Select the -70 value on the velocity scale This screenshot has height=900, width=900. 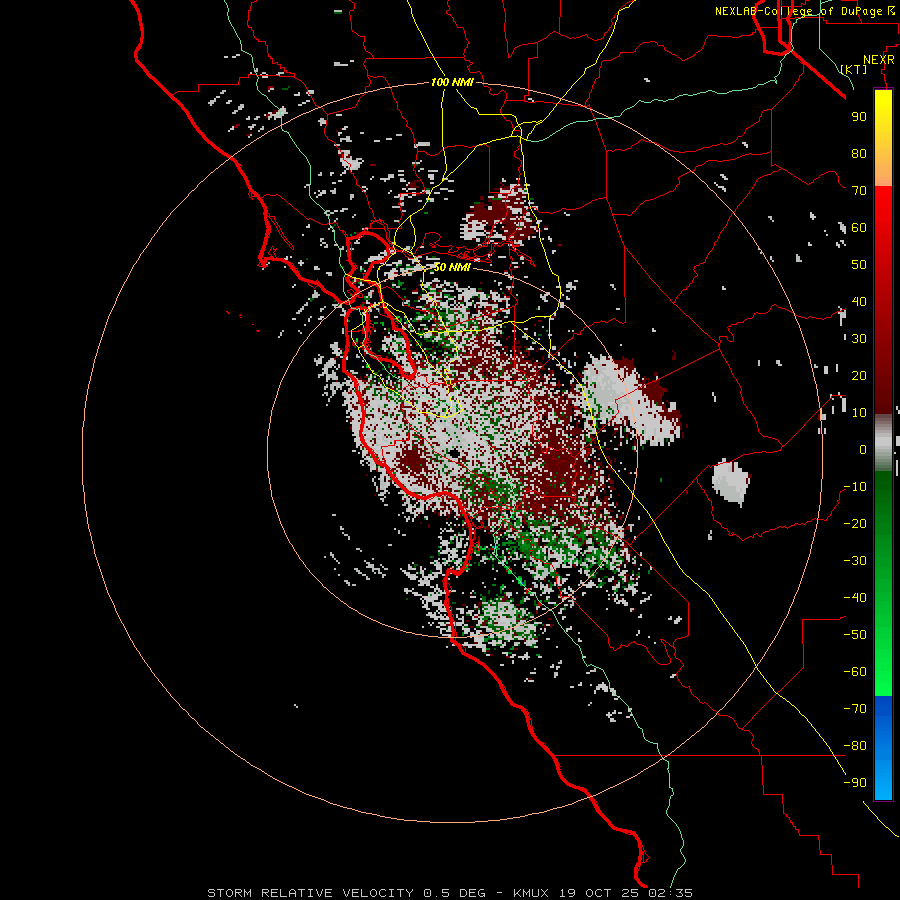click(855, 708)
